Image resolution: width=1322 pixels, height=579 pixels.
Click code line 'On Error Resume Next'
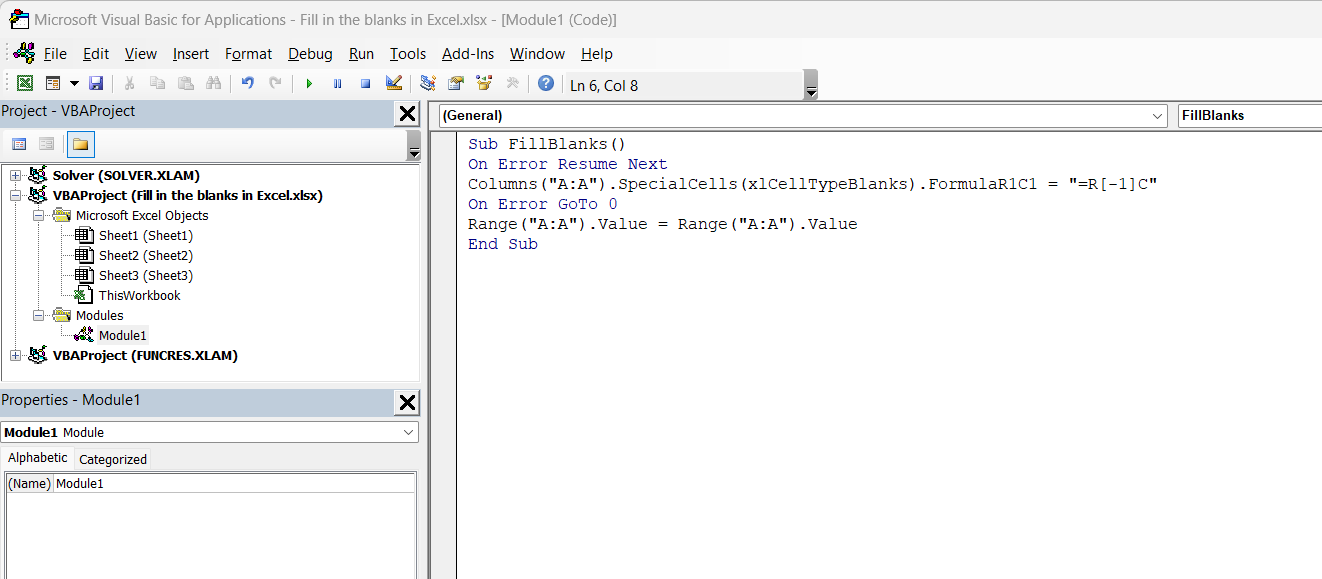tap(567, 164)
